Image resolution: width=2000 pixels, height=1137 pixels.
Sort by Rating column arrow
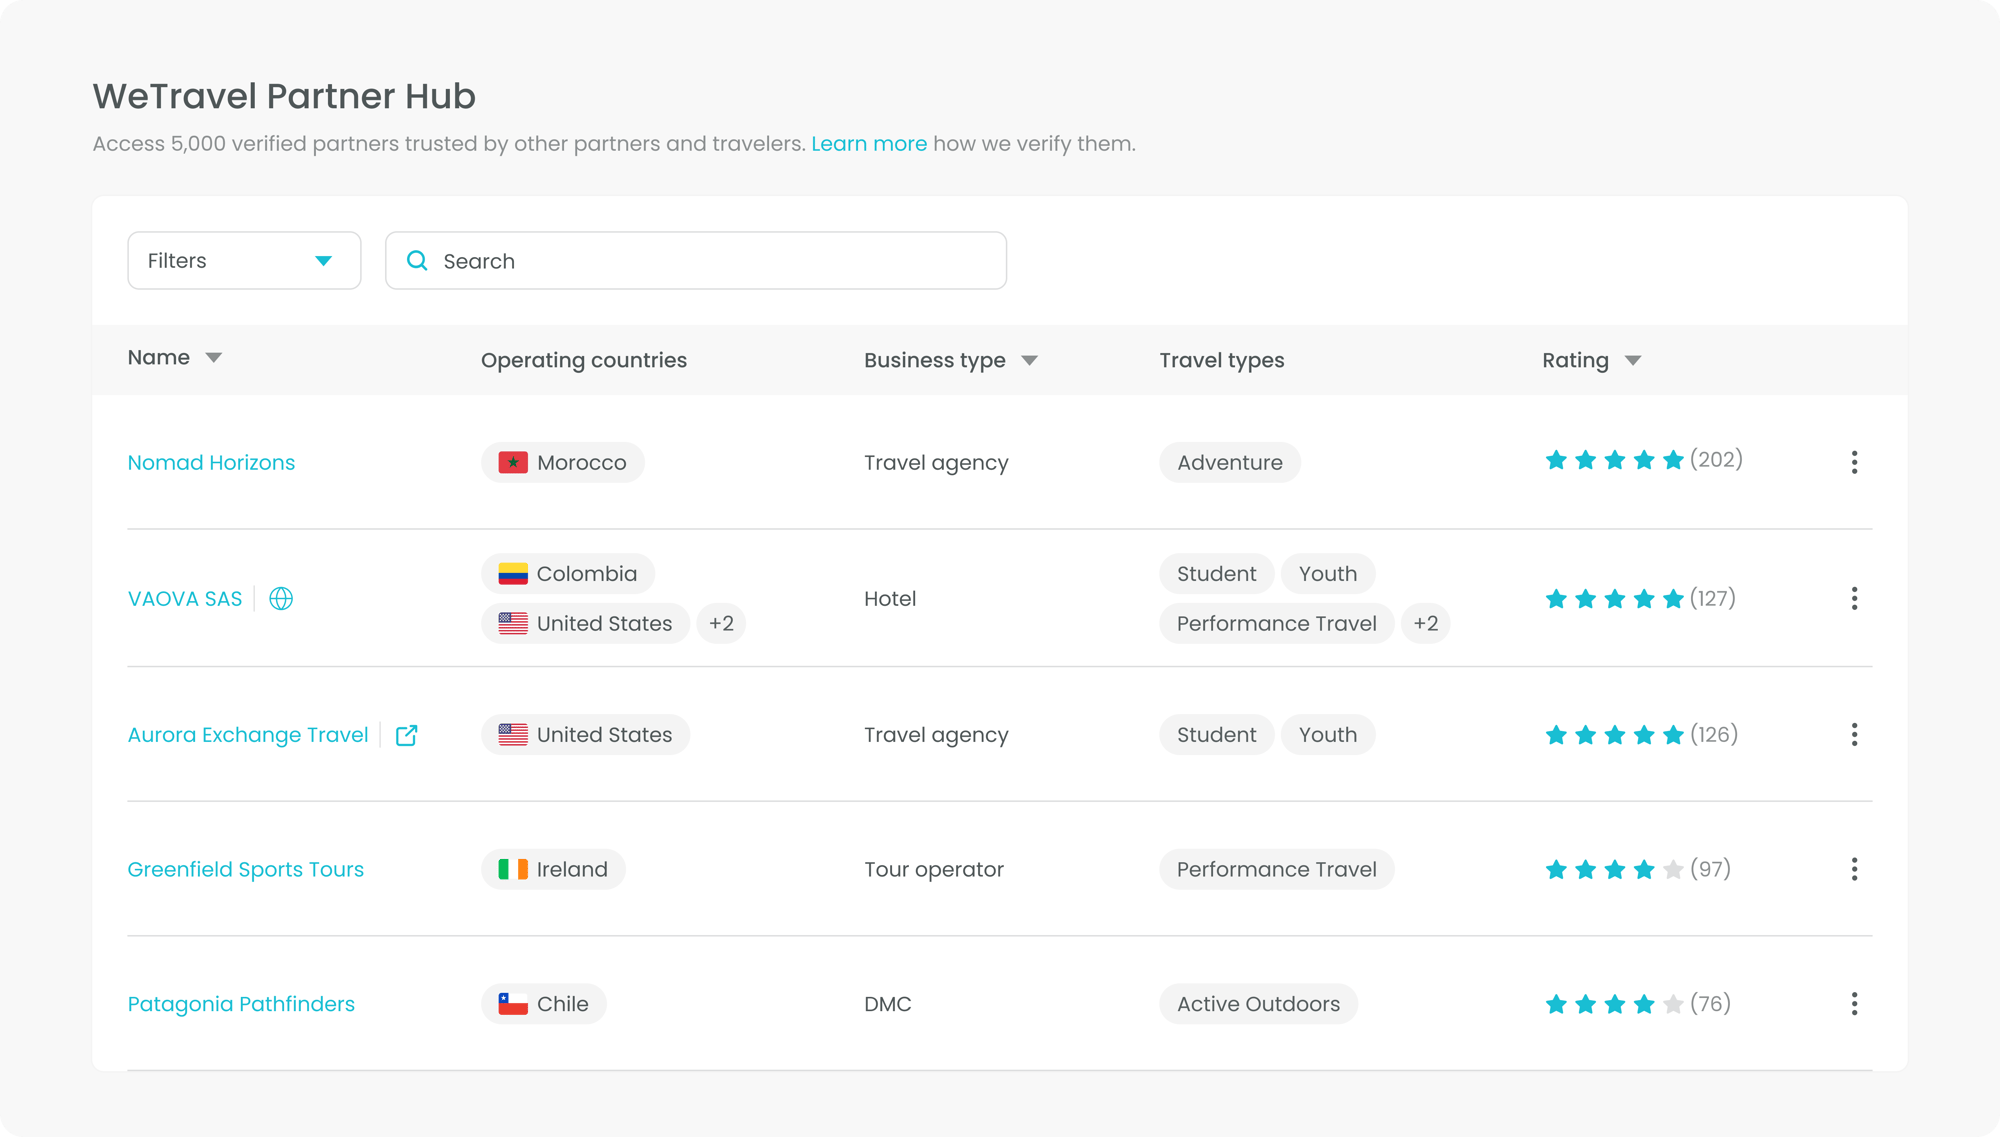pyautogui.click(x=1633, y=361)
